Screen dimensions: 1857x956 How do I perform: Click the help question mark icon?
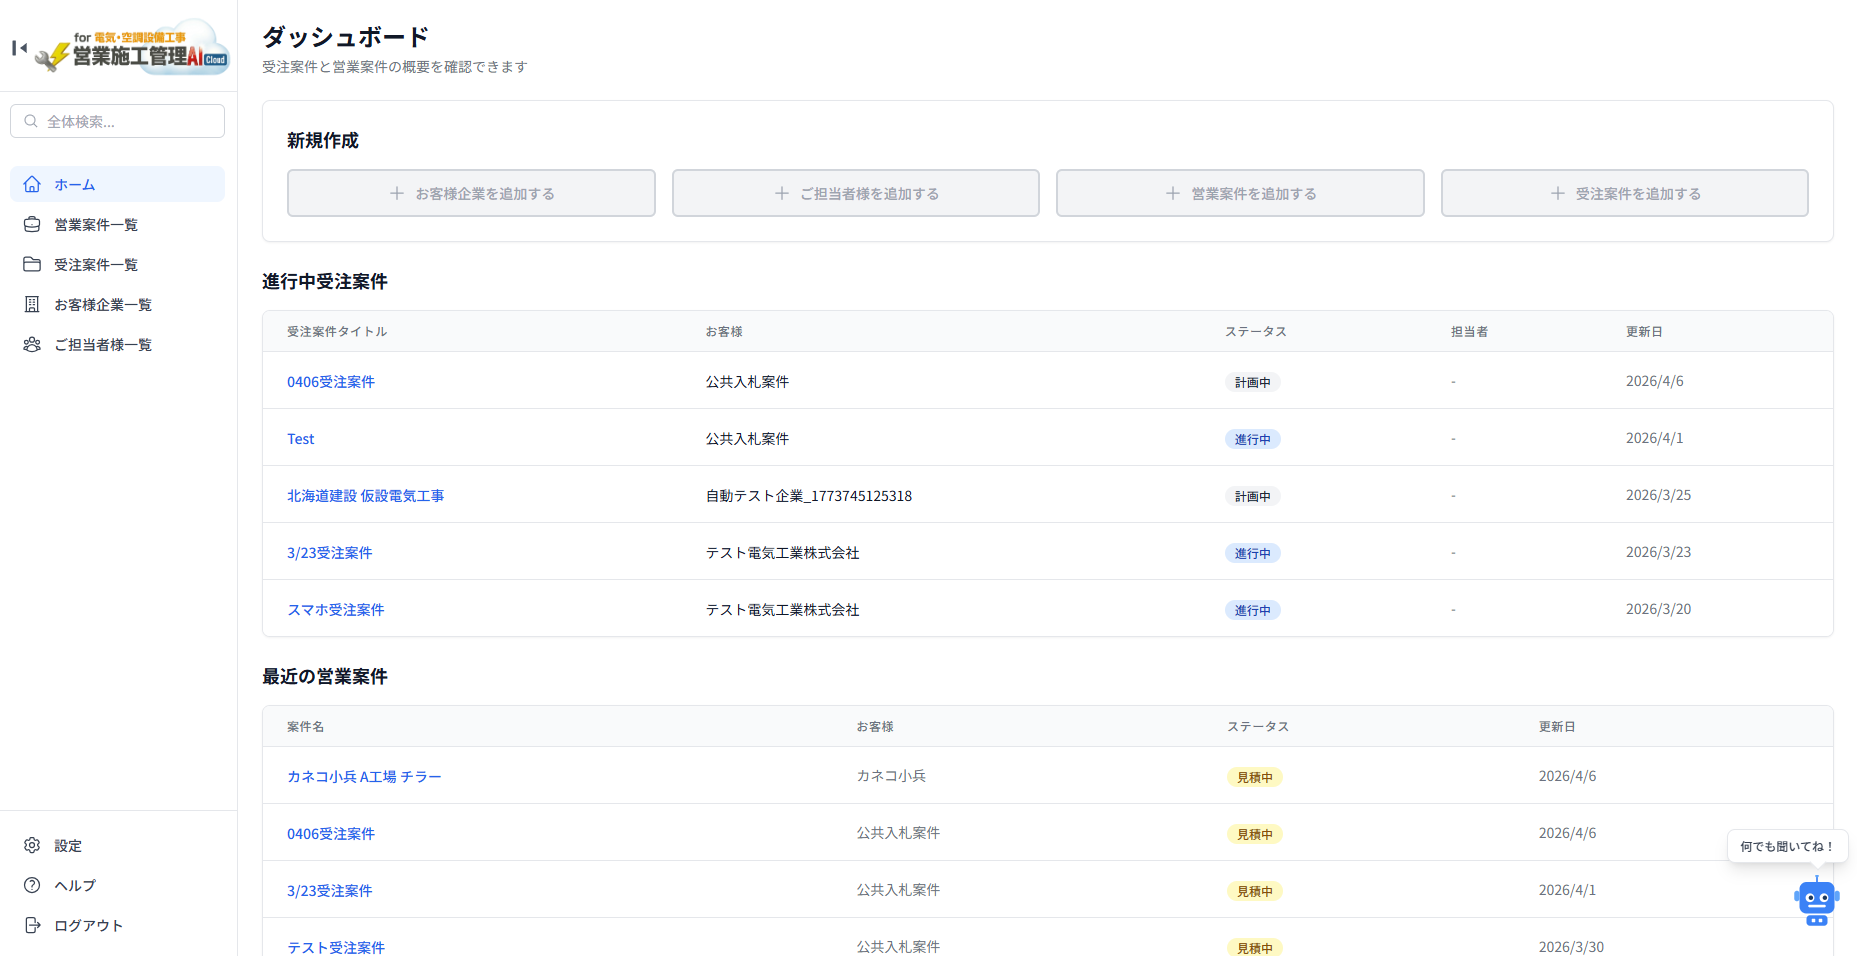coord(32,885)
